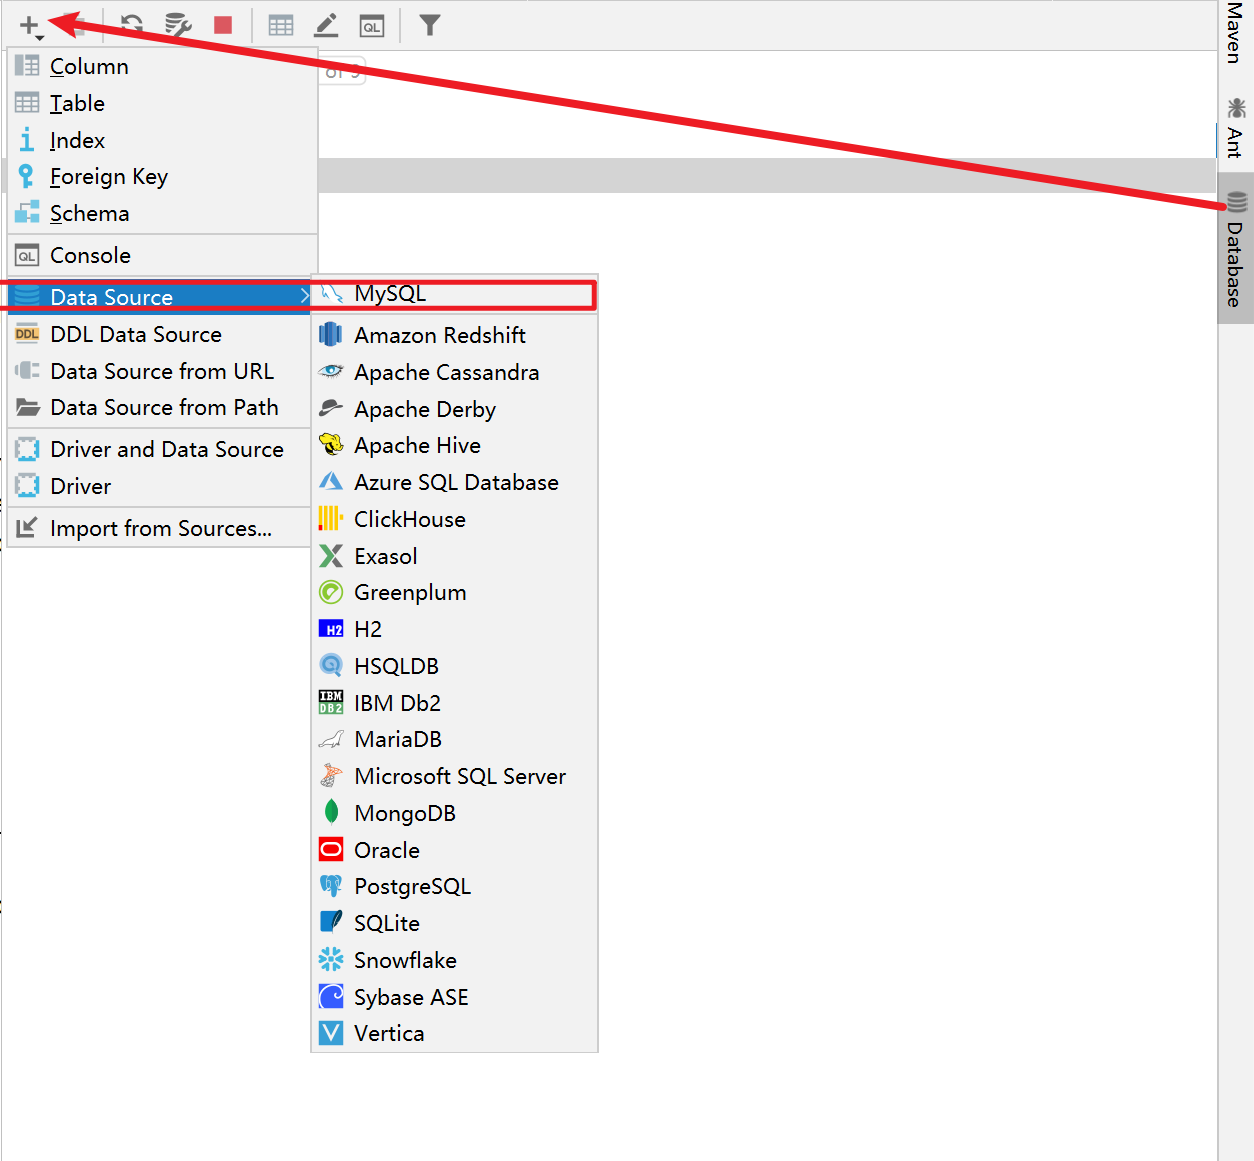1254x1161 pixels.
Task: Open the New (plus) dropdown in toolbar
Action: (x=31, y=26)
